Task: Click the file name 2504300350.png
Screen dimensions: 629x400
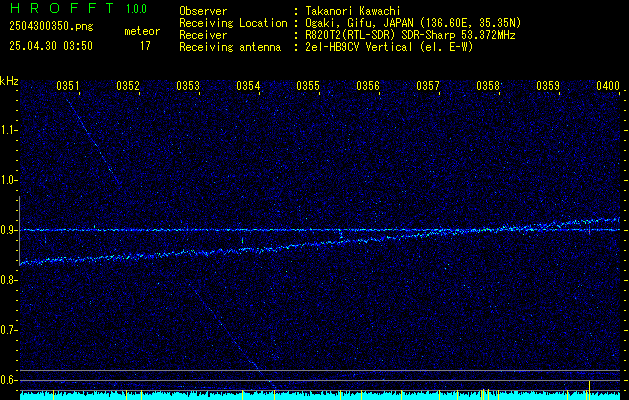Action: pyautogui.click(x=51, y=27)
